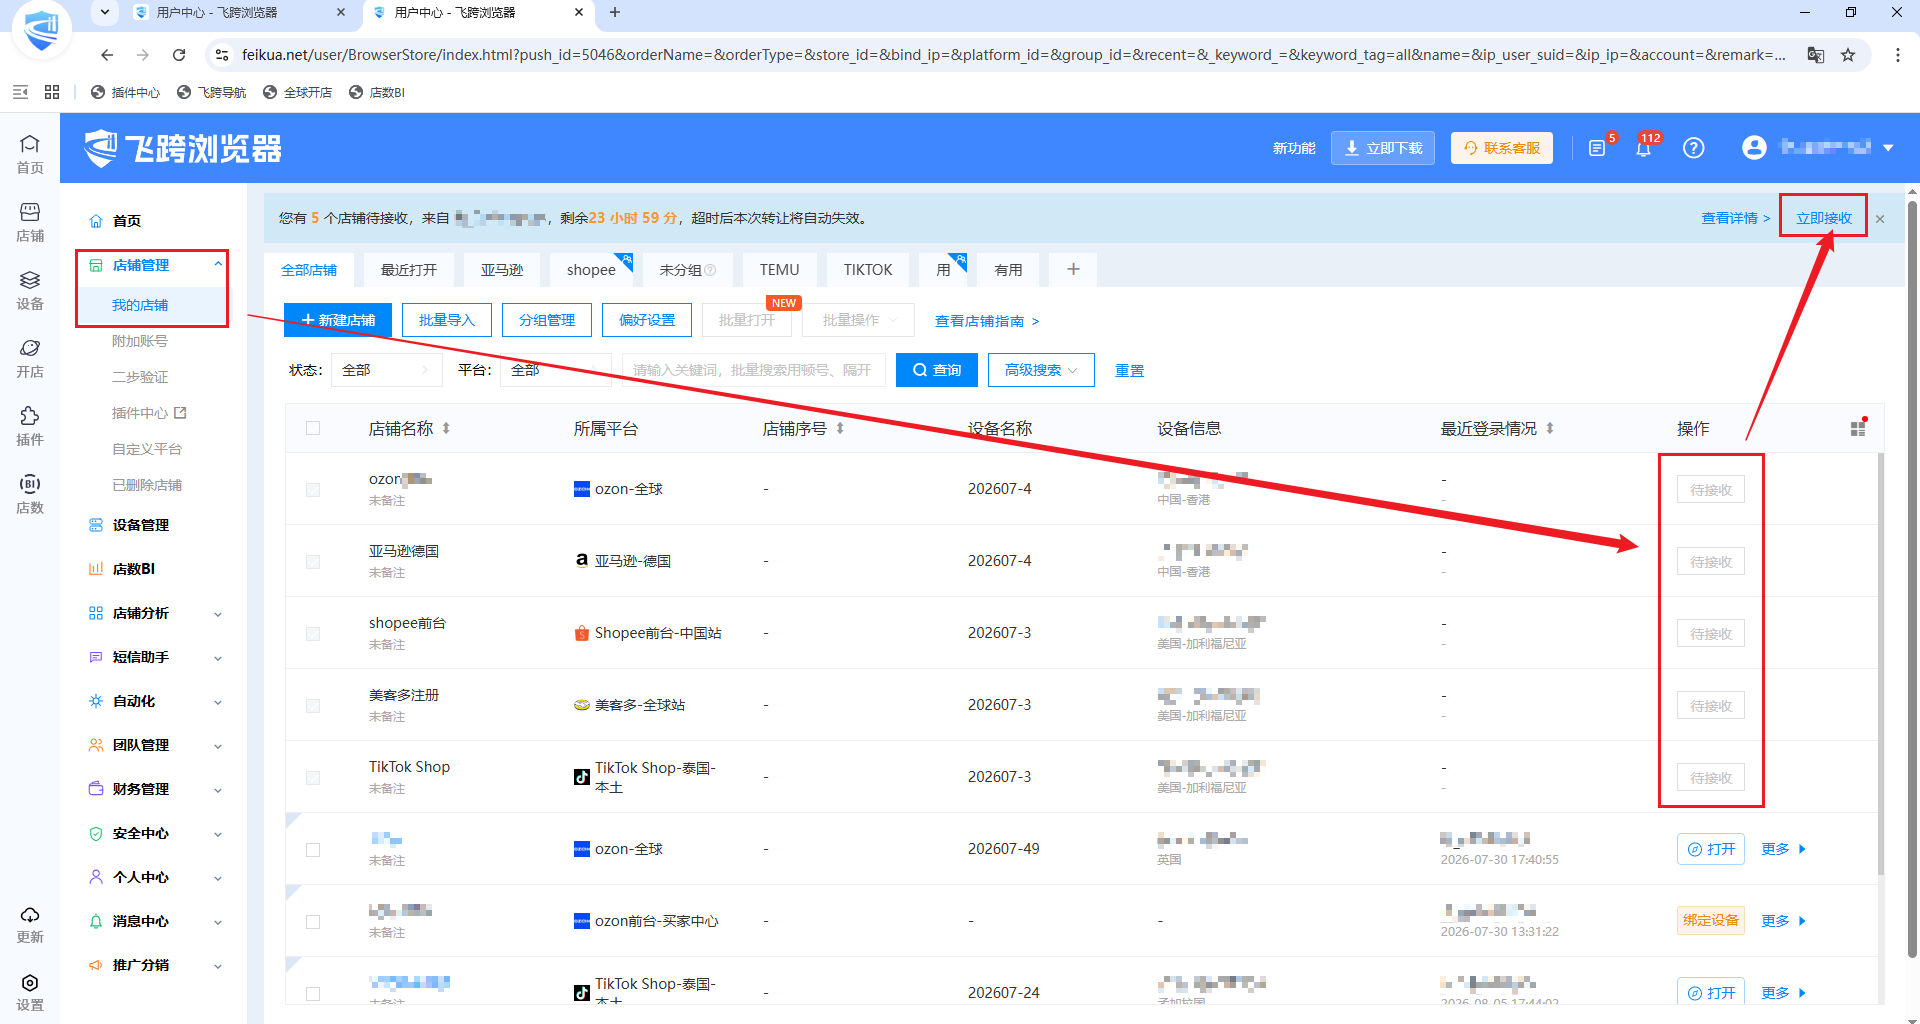Switch to the 亚马逊 group tab
This screenshot has height=1024, width=1920.
[x=502, y=270]
